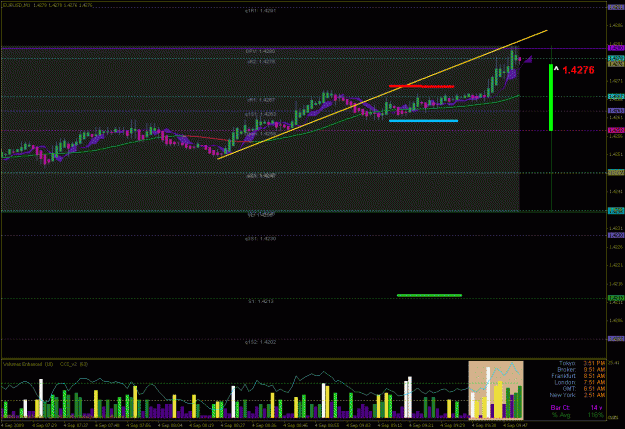
Task: Click the tall white volume bar inside tan box
Action: (x=488, y=393)
